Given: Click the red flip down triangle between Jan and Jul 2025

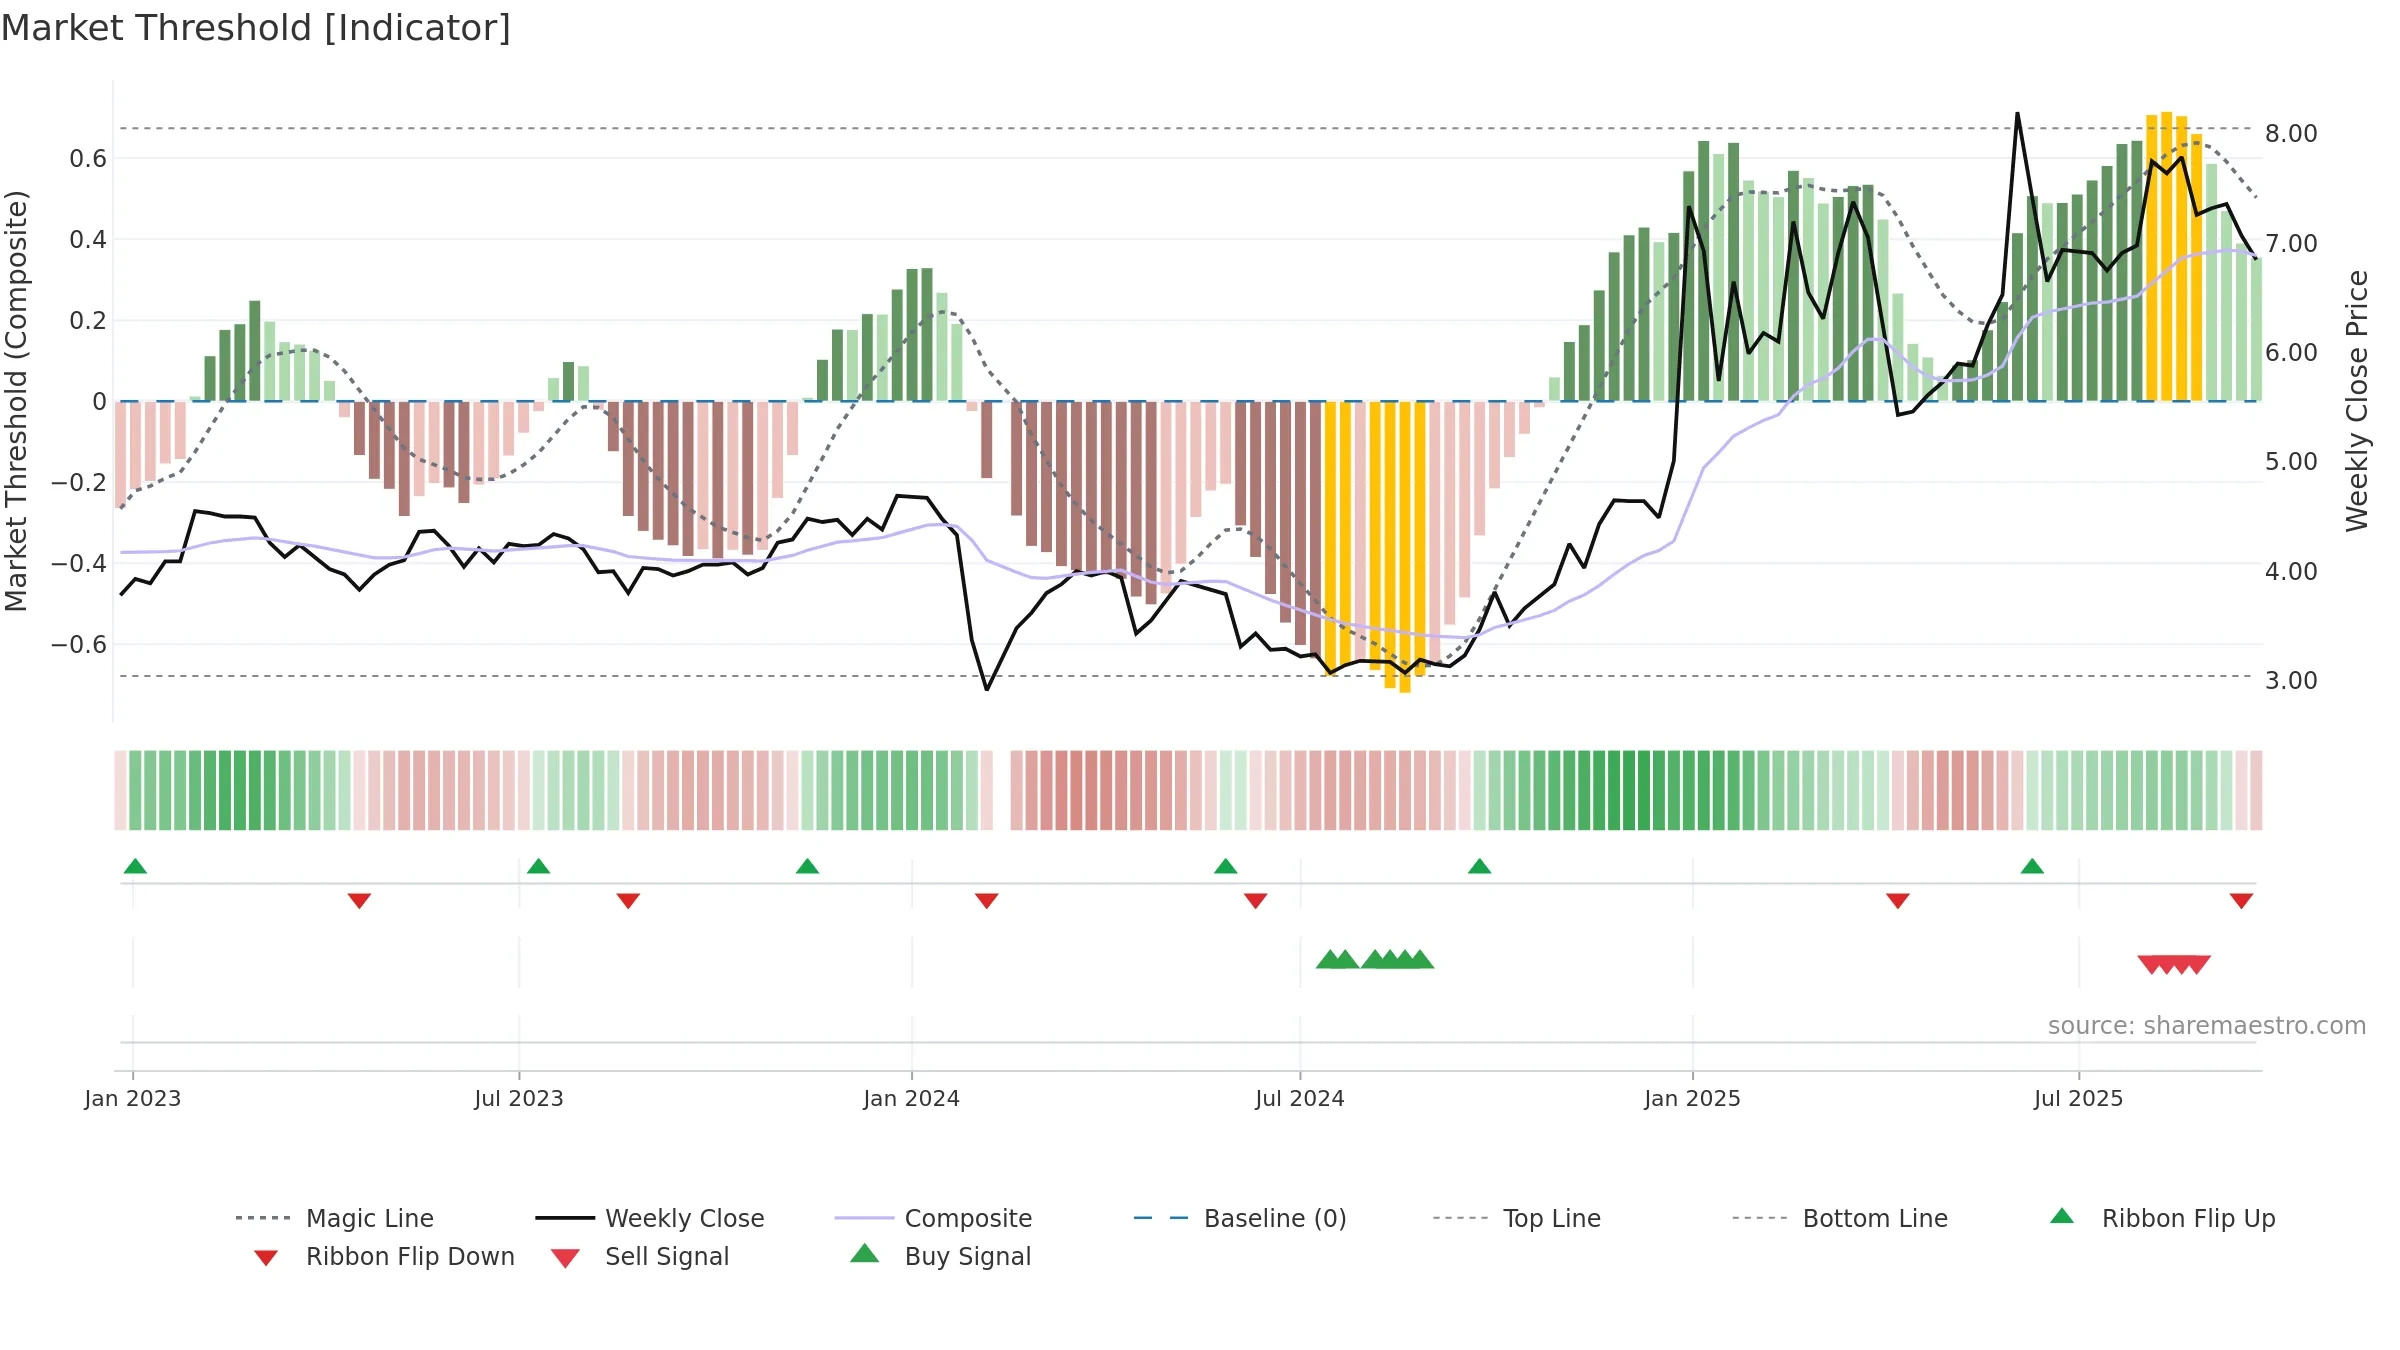Looking at the screenshot, I should click(x=1898, y=901).
